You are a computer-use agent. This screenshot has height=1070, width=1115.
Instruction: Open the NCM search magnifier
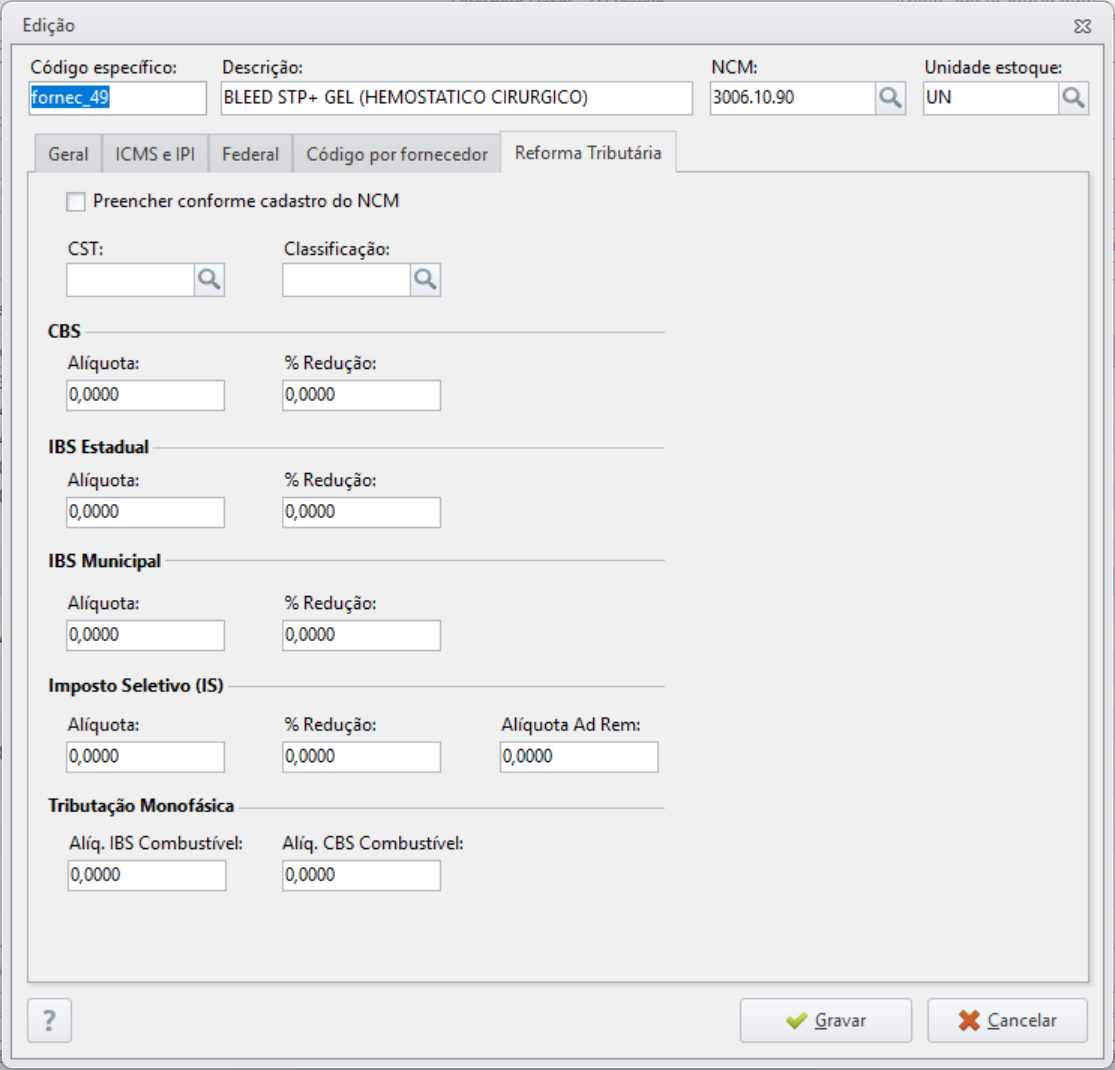890,98
